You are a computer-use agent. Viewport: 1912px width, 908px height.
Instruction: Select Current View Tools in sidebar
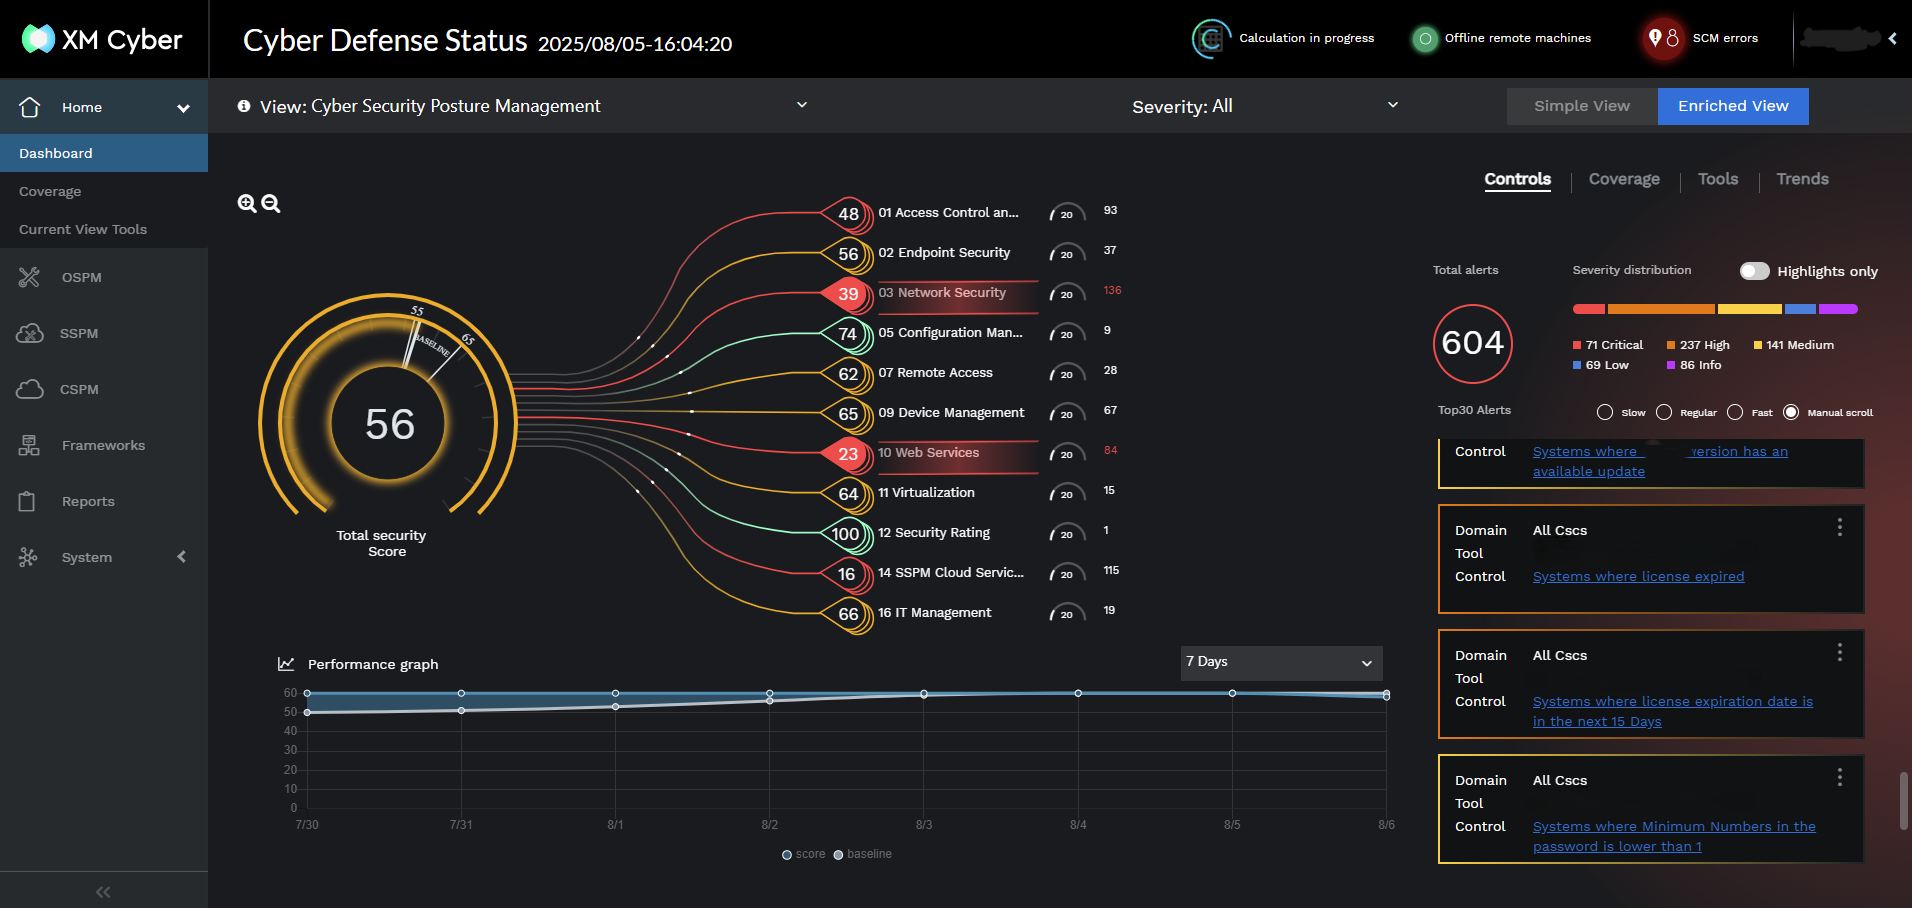point(104,229)
